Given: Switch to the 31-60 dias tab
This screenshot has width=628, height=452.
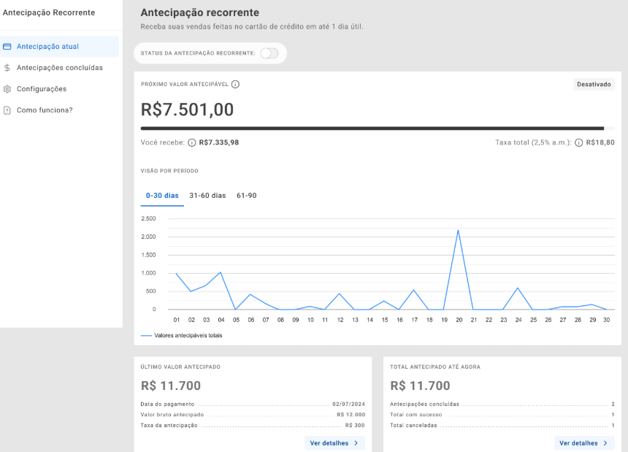Looking at the screenshot, I should tap(207, 195).
